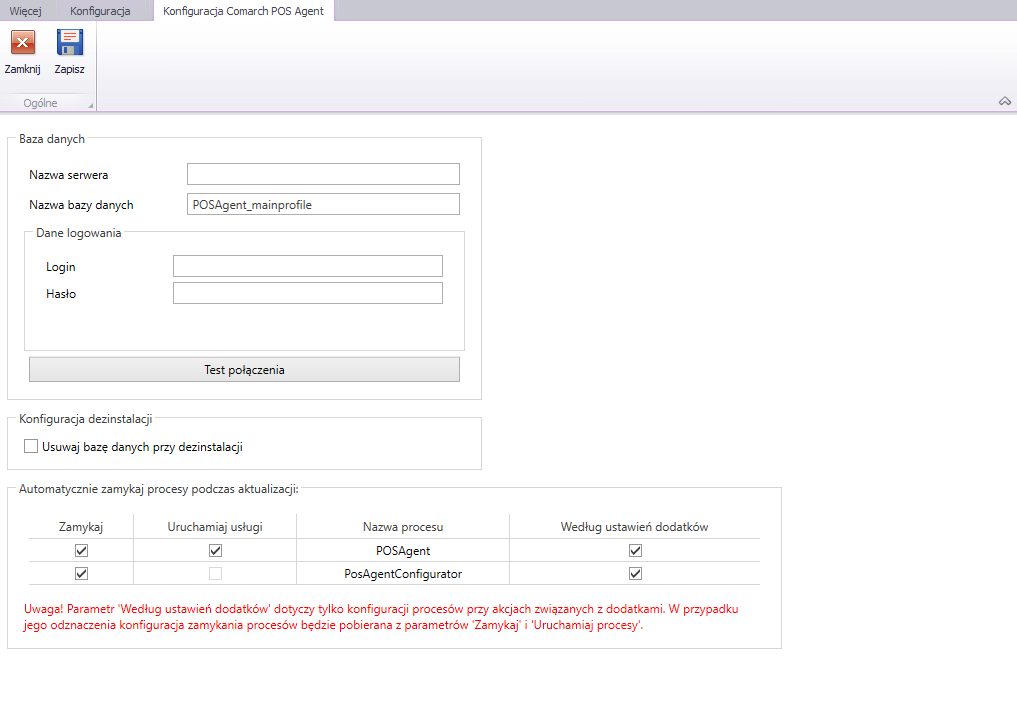Viewport: 1017px width, 705px height.
Task: Click the Nazwa serwera input field
Action: [323, 174]
